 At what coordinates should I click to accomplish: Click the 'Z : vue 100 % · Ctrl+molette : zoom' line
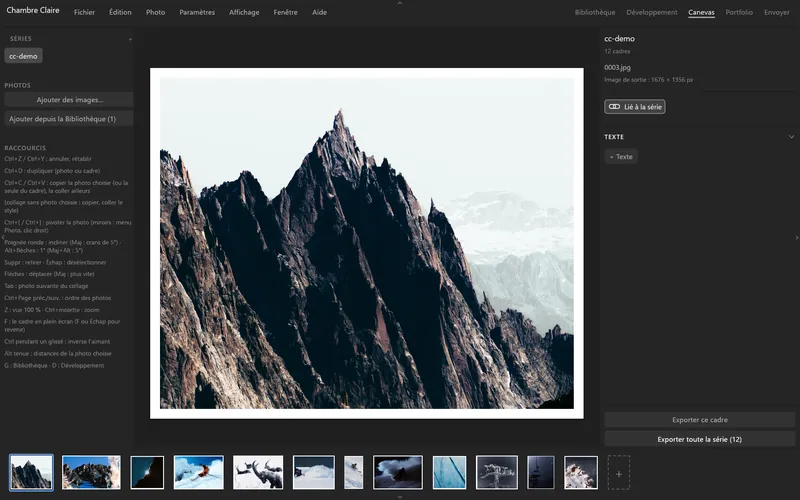(x=52, y=310)
